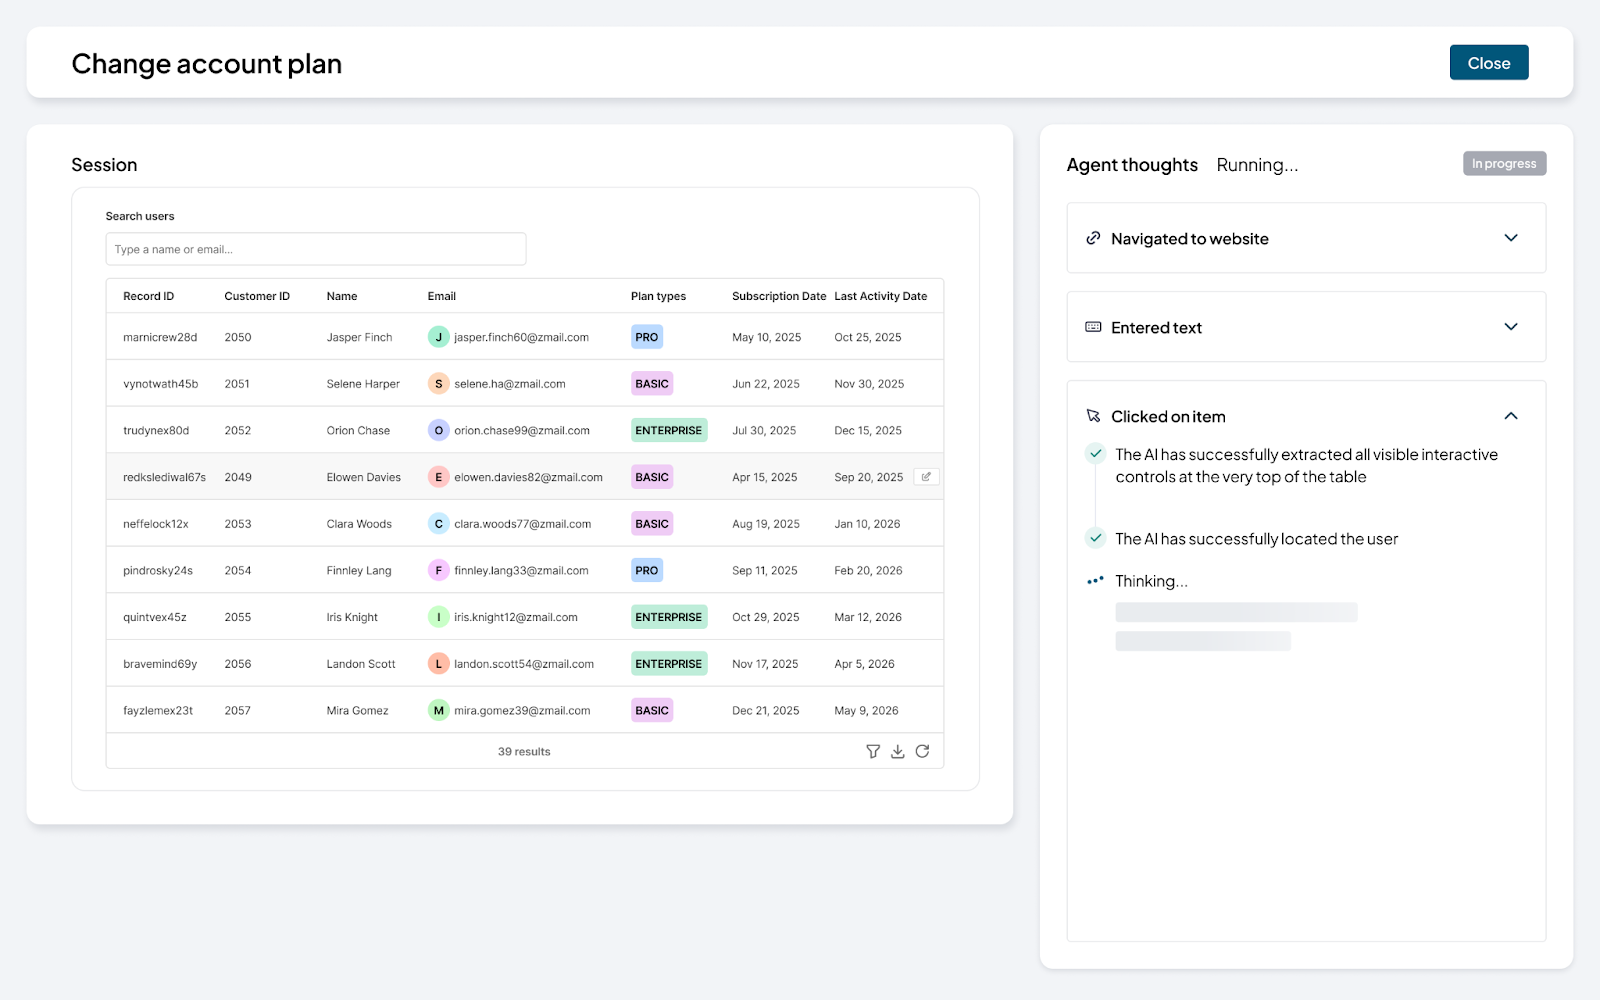
Task: Expand the Entered text section
Action: [1510, 327]
